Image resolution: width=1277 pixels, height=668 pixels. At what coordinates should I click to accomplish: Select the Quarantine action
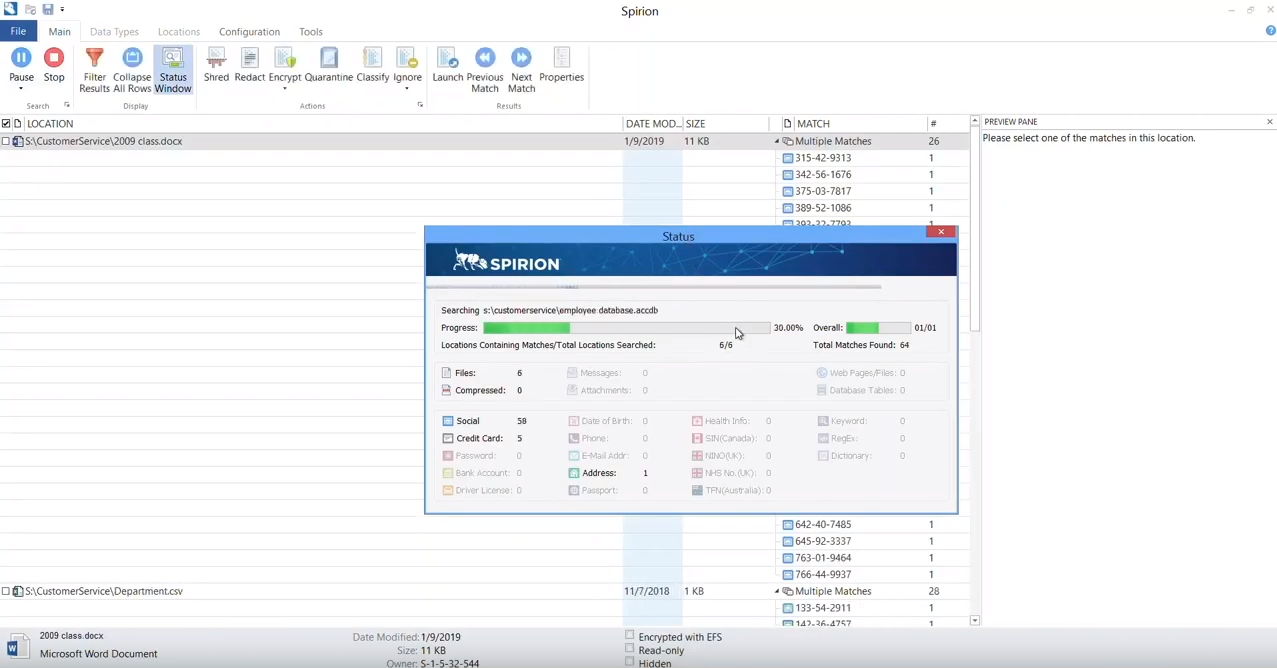click(x=329, y=65)
